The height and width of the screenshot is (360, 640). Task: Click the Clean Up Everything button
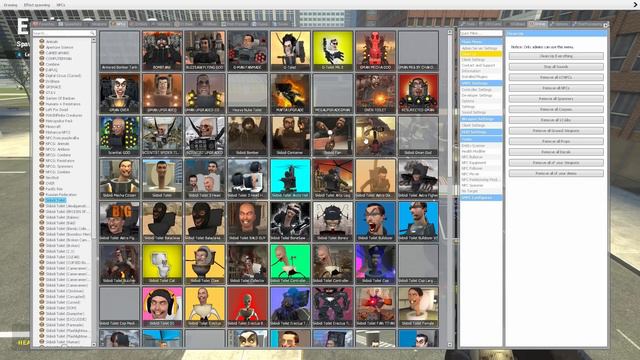click(556, 56)
